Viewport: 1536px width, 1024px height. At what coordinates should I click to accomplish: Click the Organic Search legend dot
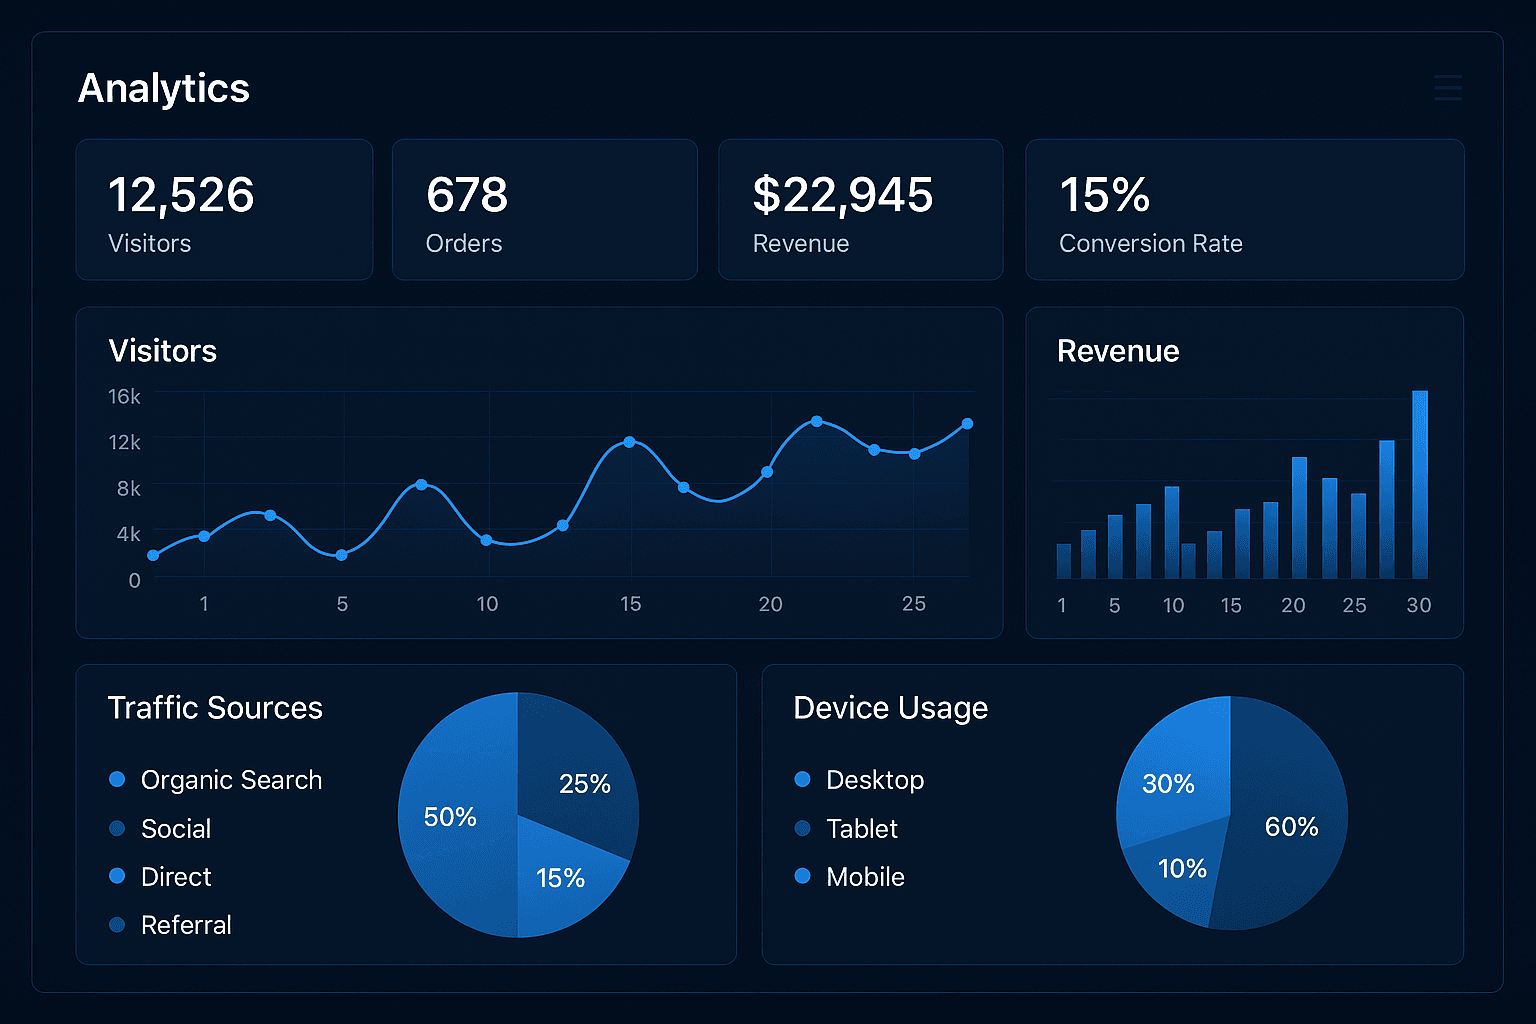117,780
